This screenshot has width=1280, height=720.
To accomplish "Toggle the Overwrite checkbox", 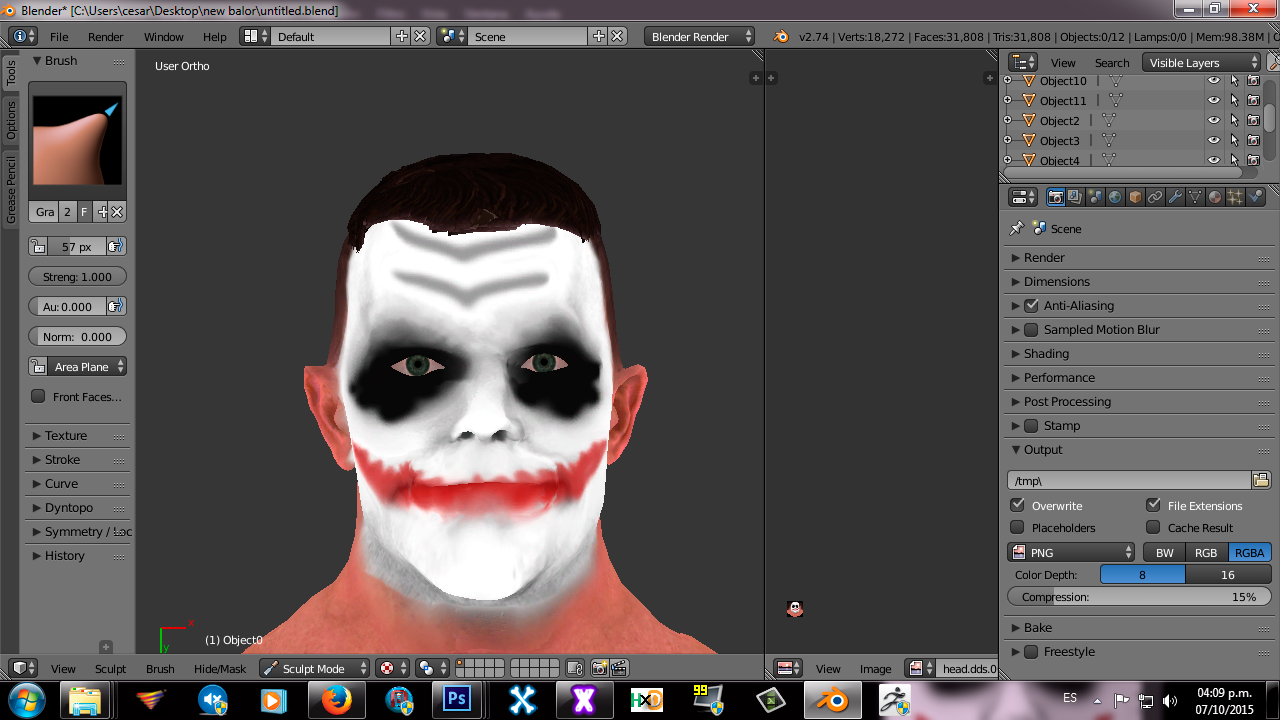I will pyautogui.click(x=1018, y=505).
